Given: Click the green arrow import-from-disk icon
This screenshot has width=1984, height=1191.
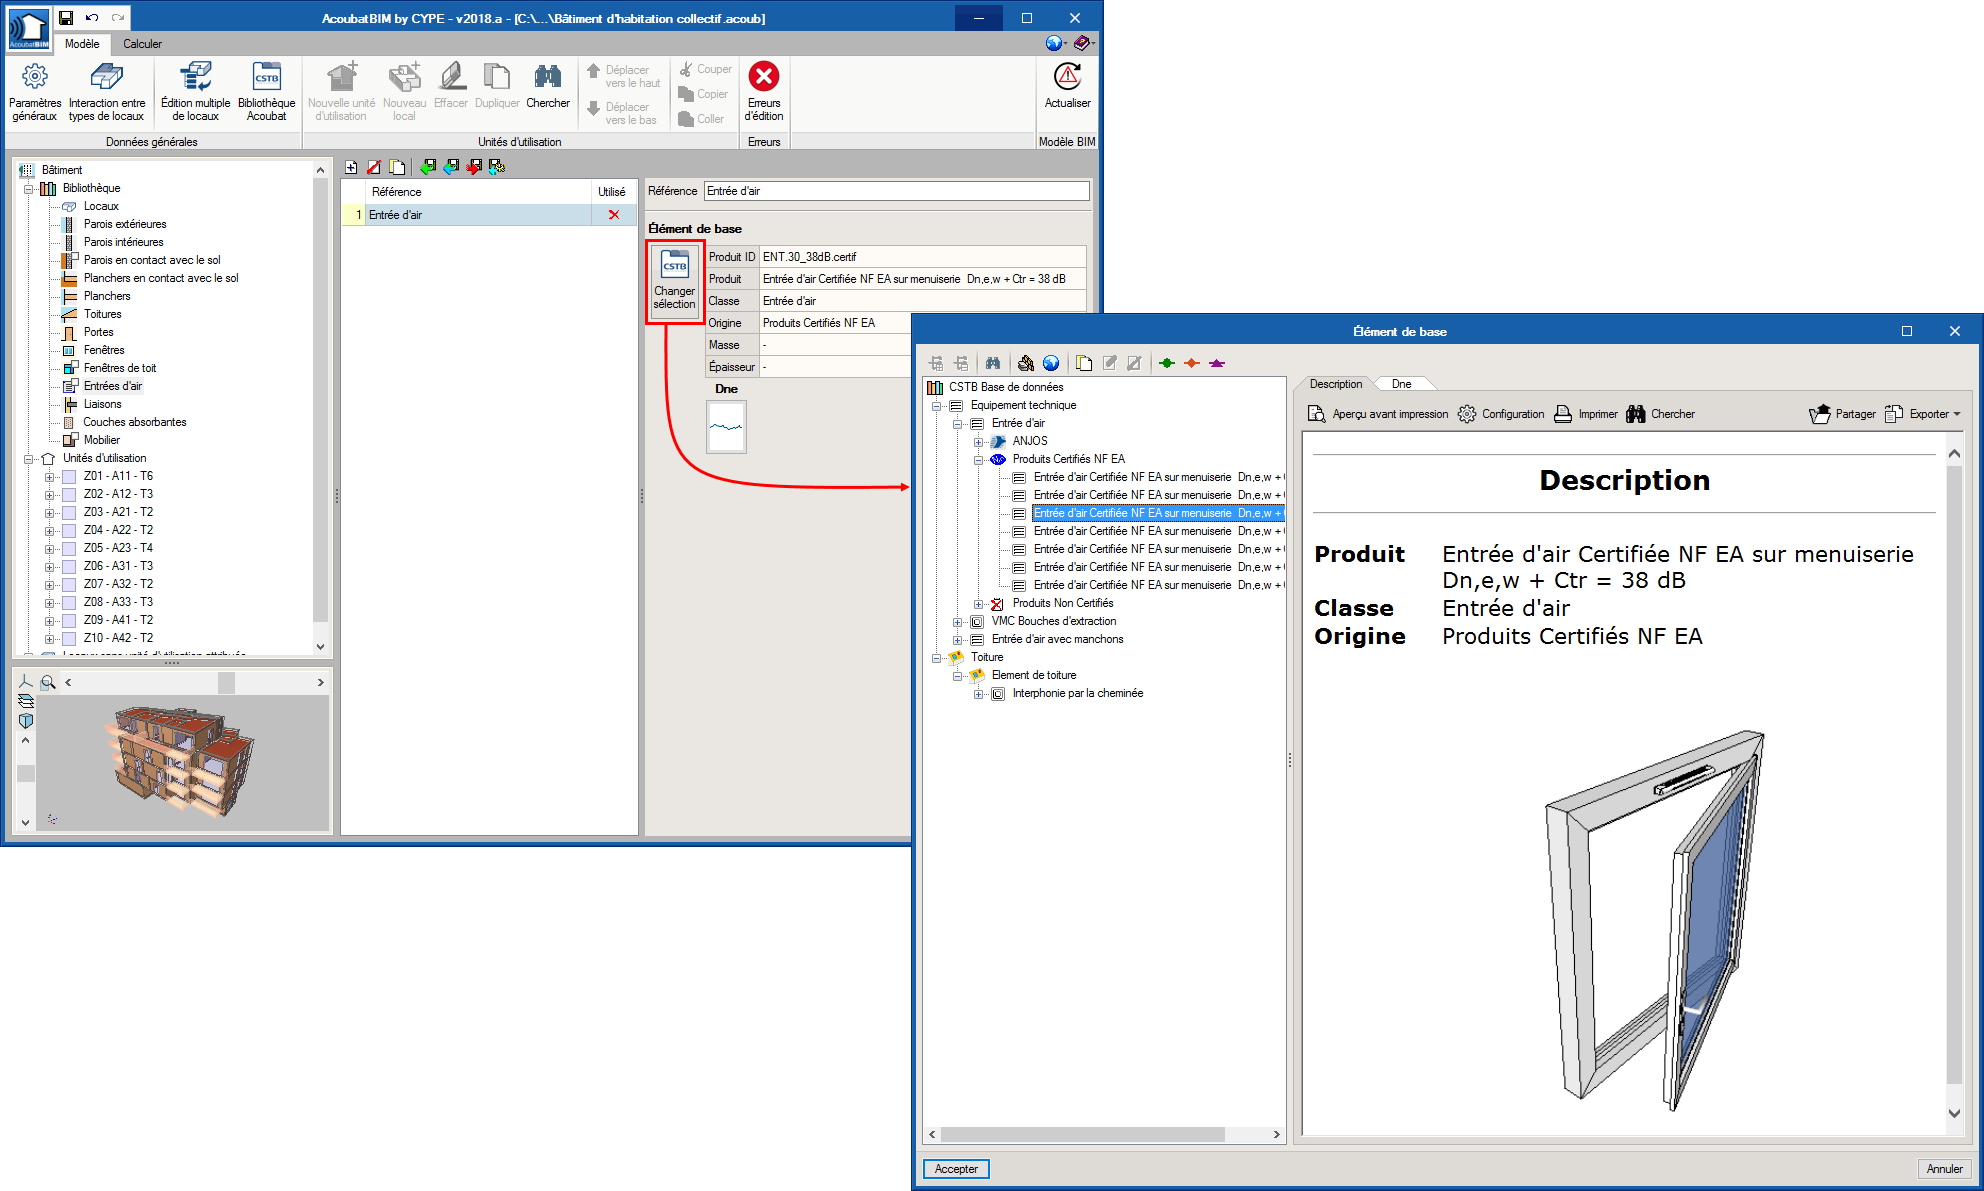Looking at the screenshot, I should point(428,167).
